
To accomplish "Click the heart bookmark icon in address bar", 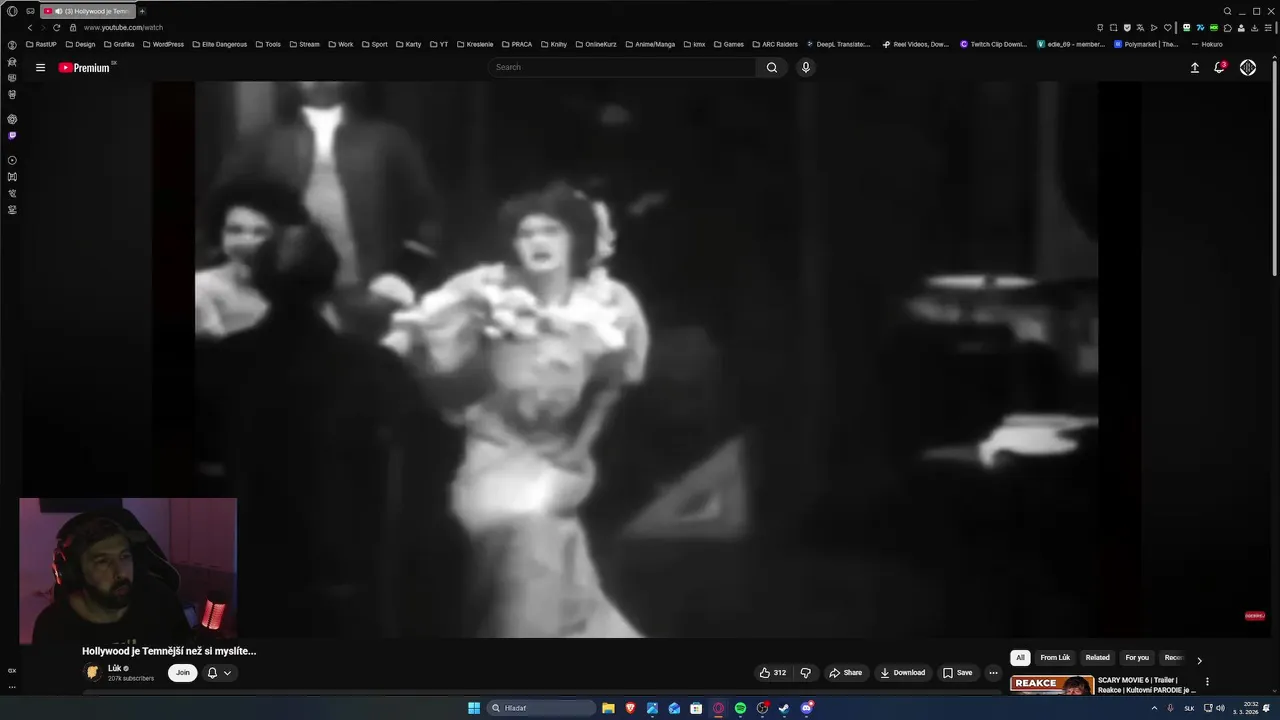I will click(x=1167, y=28).
